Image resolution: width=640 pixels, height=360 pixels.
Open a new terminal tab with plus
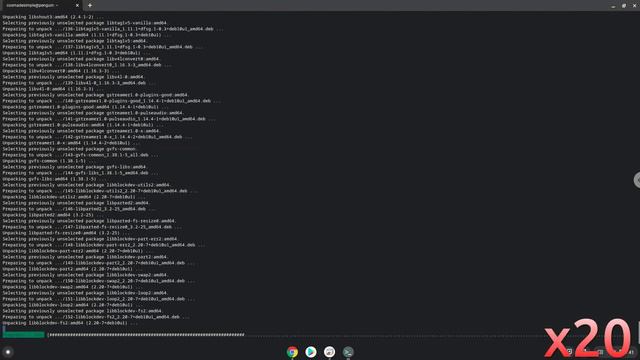90,5
